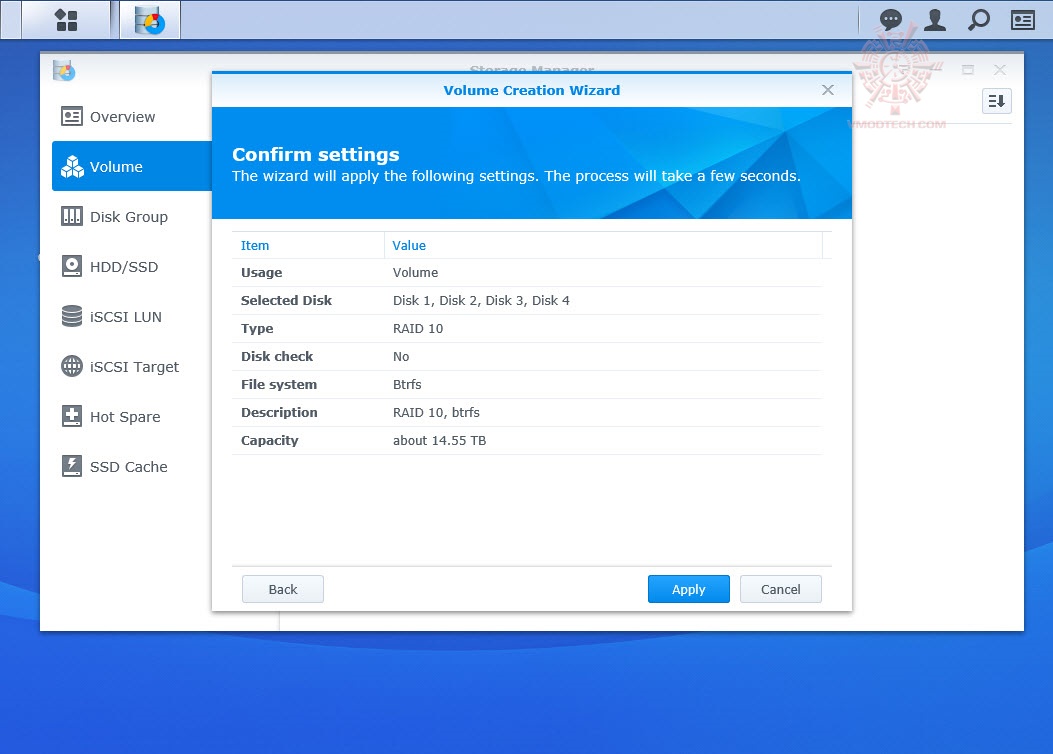Click Storage Manager window logo icon
This screenshot has width=1053, height=754.
64,70
